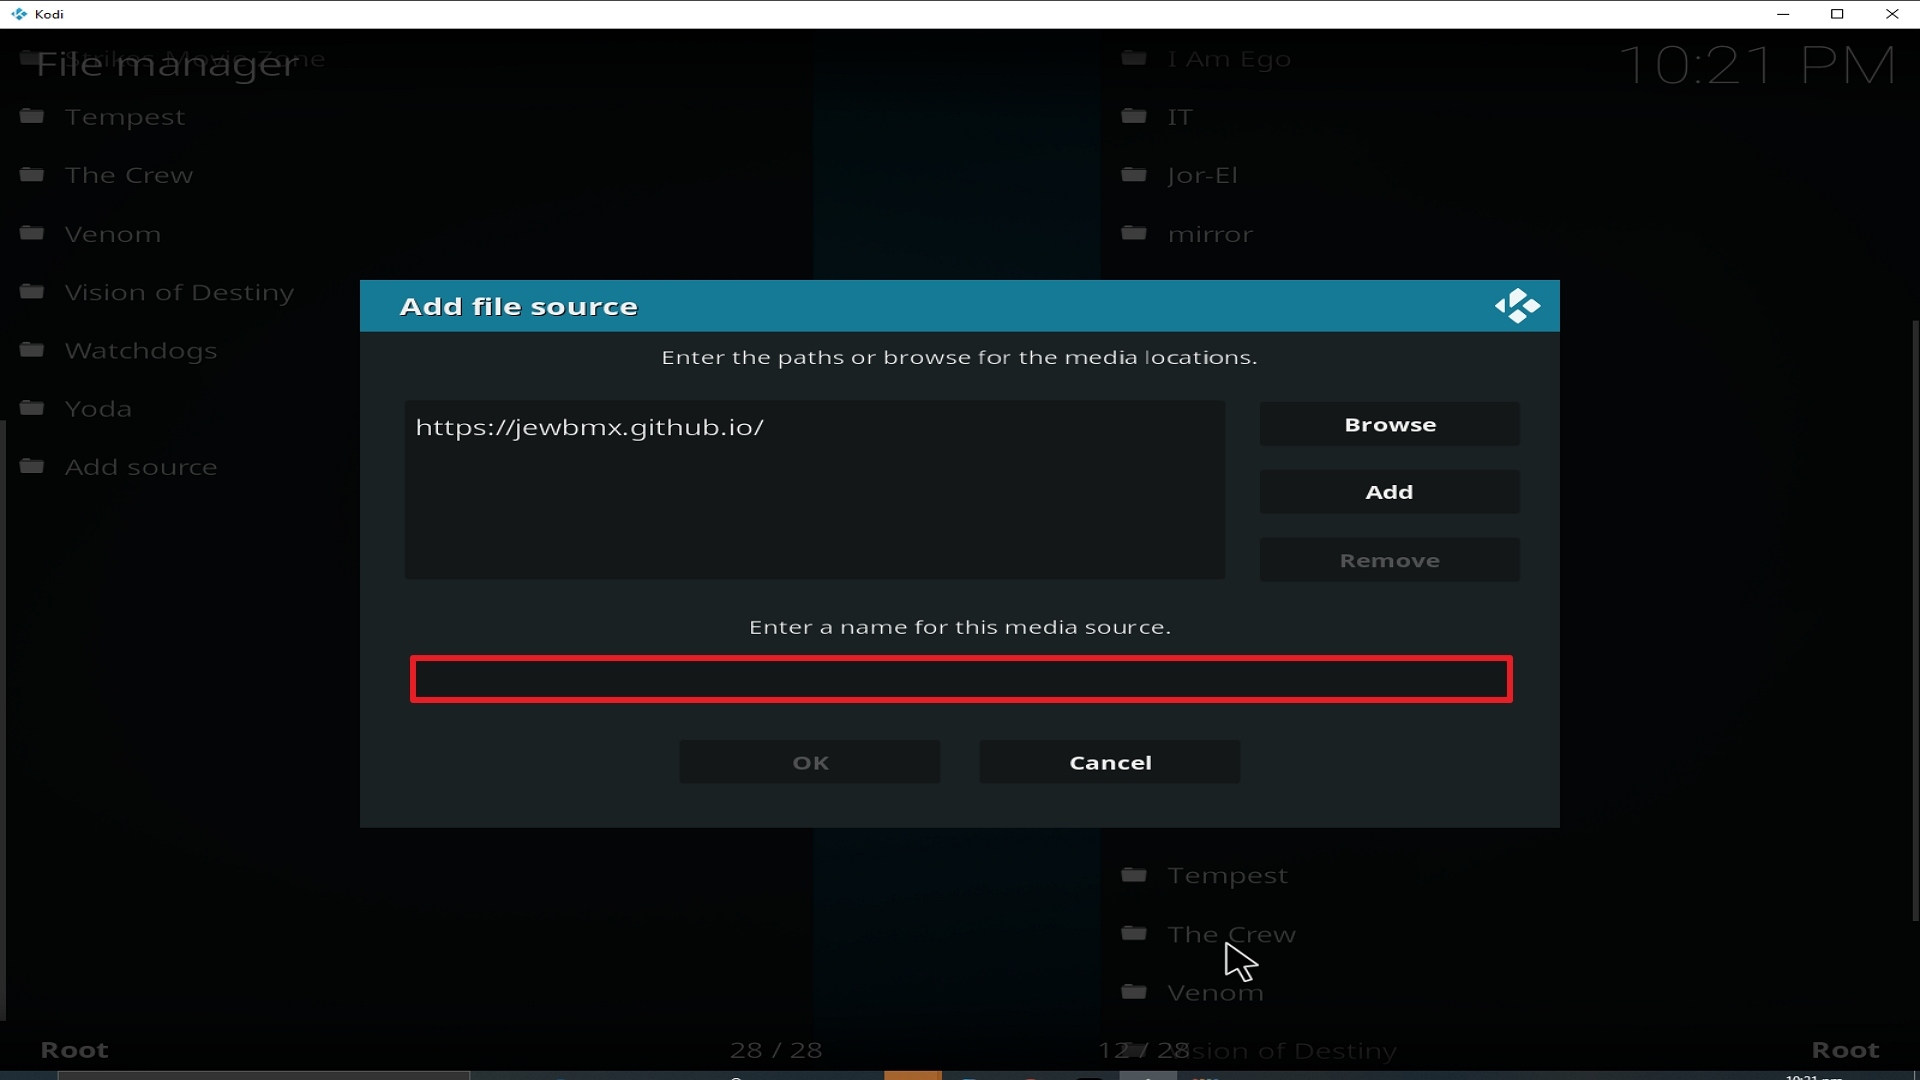Click Watchdogs folder icon
The image size is (1920, 1080).
[x=32, y=349]
